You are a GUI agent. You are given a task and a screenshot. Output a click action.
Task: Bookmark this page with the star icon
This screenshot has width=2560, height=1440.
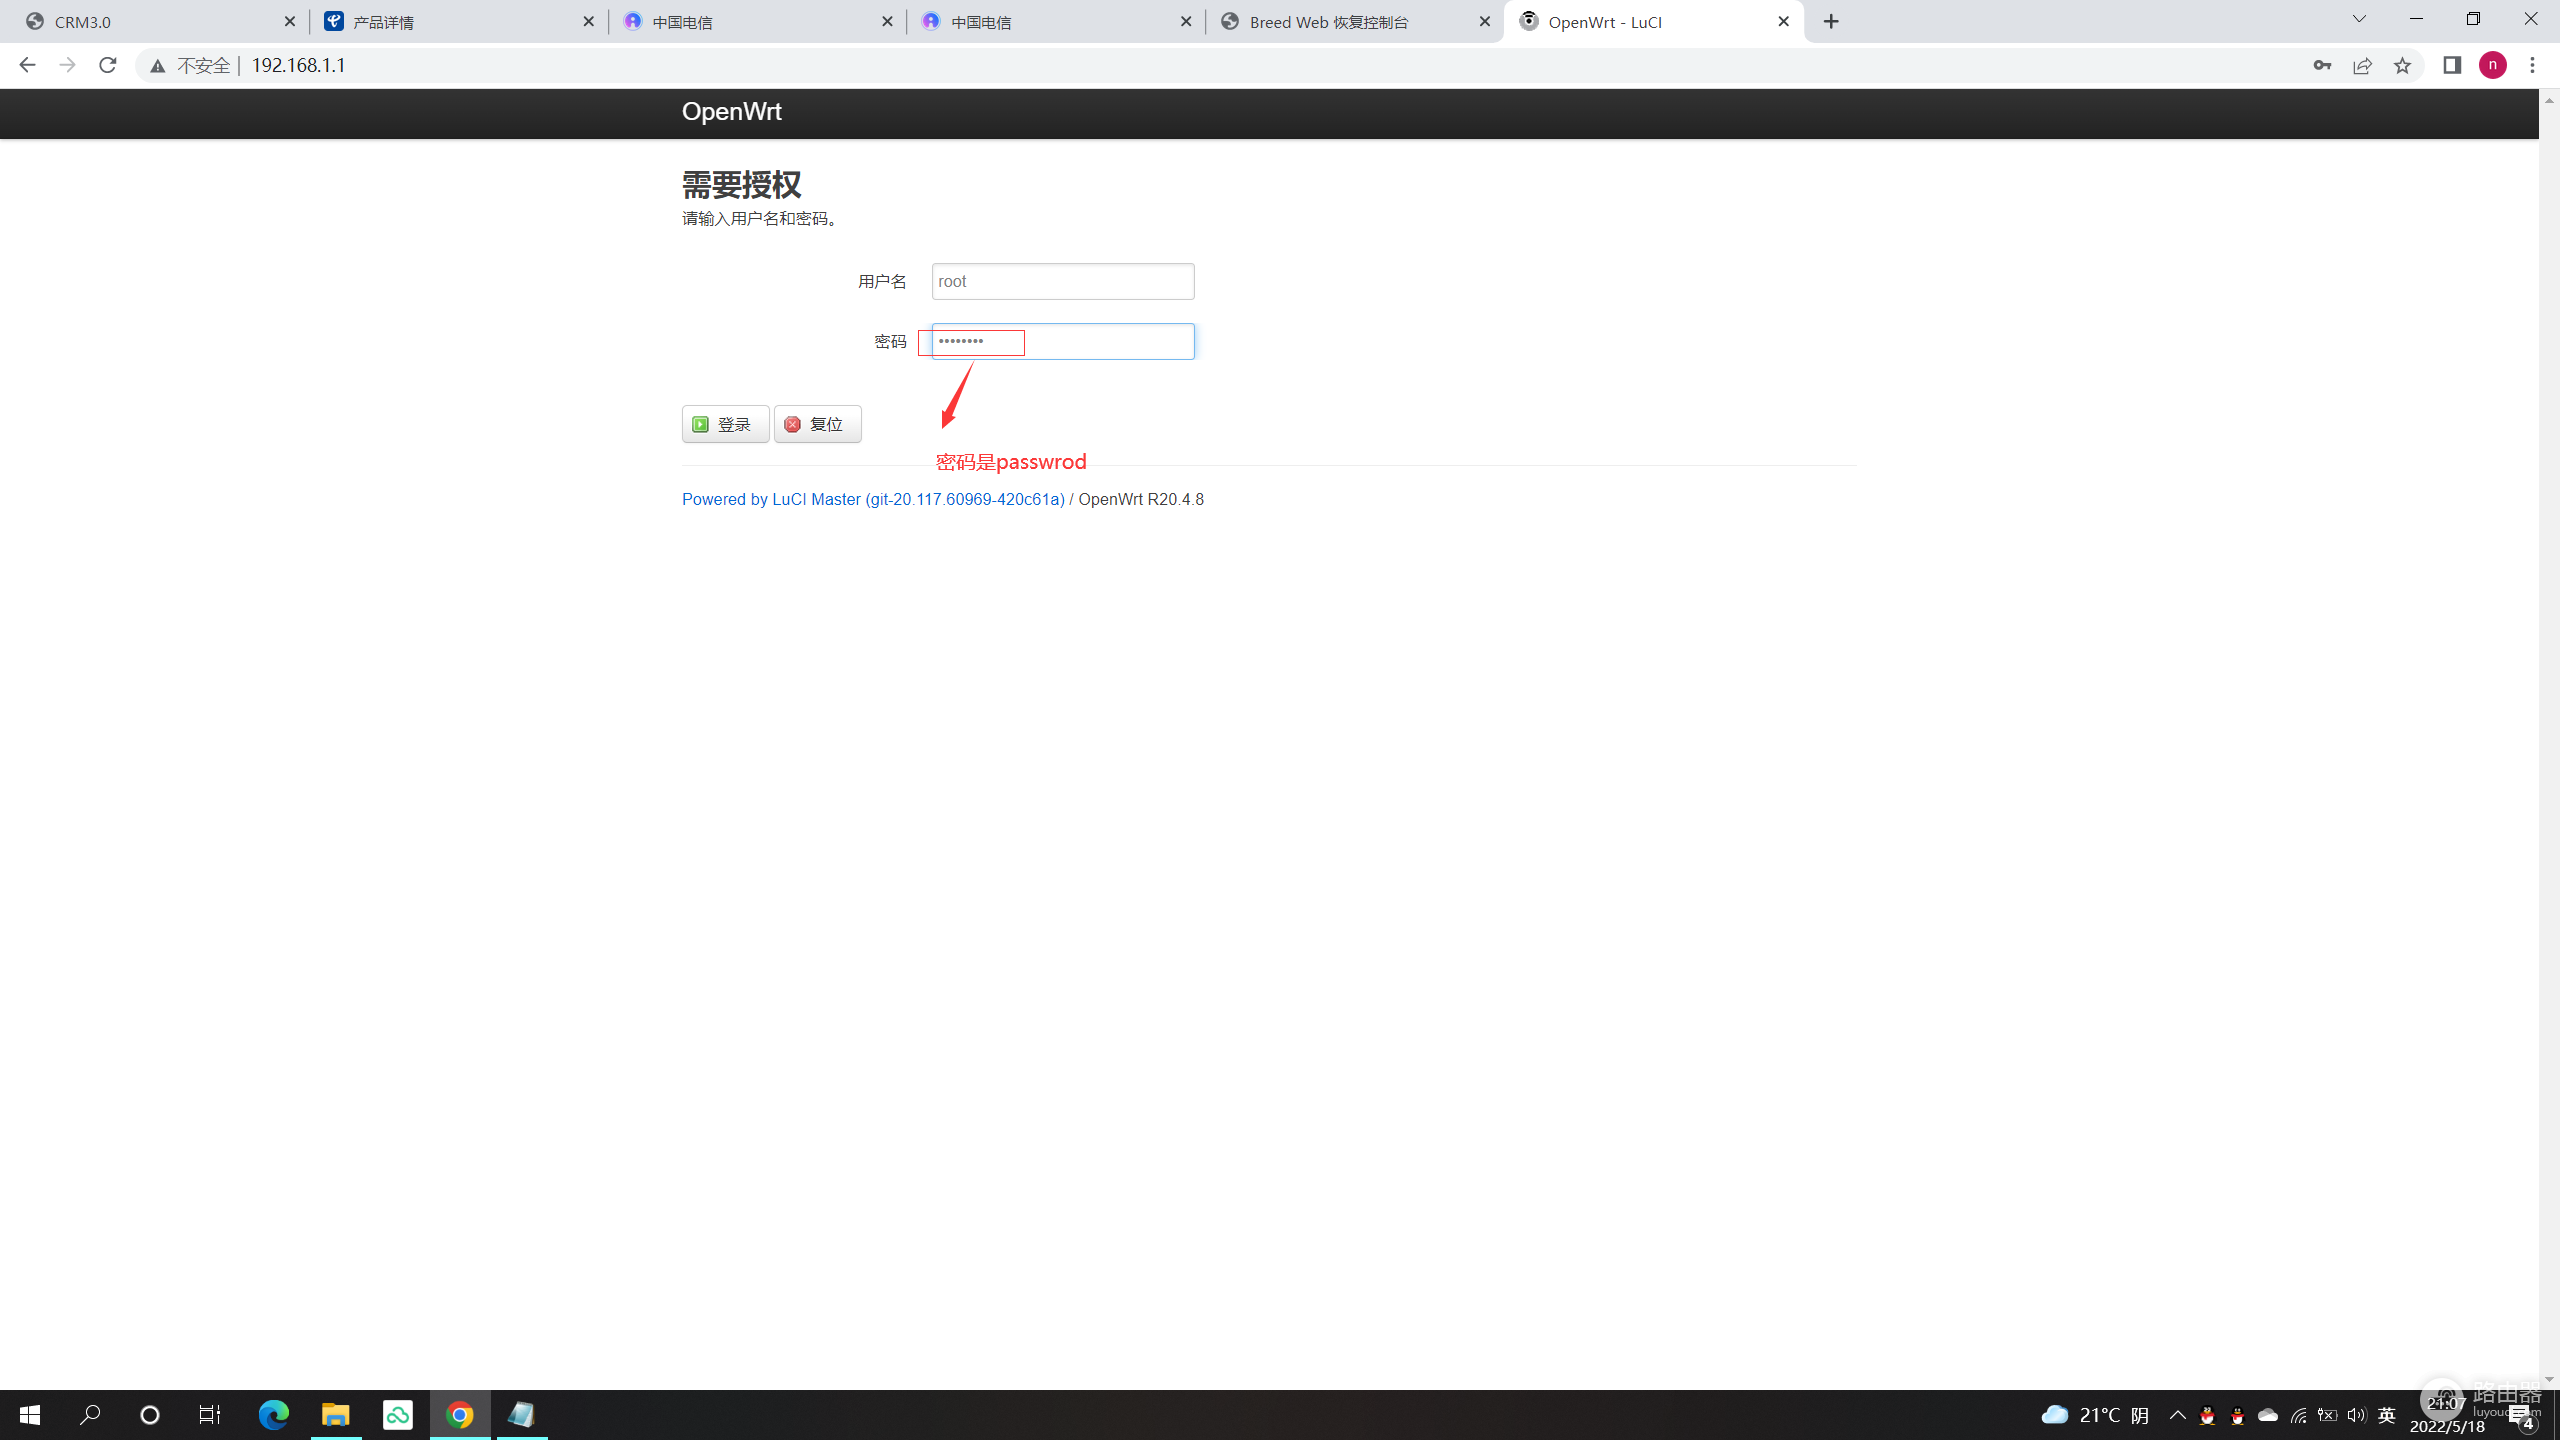point(2402,65)
